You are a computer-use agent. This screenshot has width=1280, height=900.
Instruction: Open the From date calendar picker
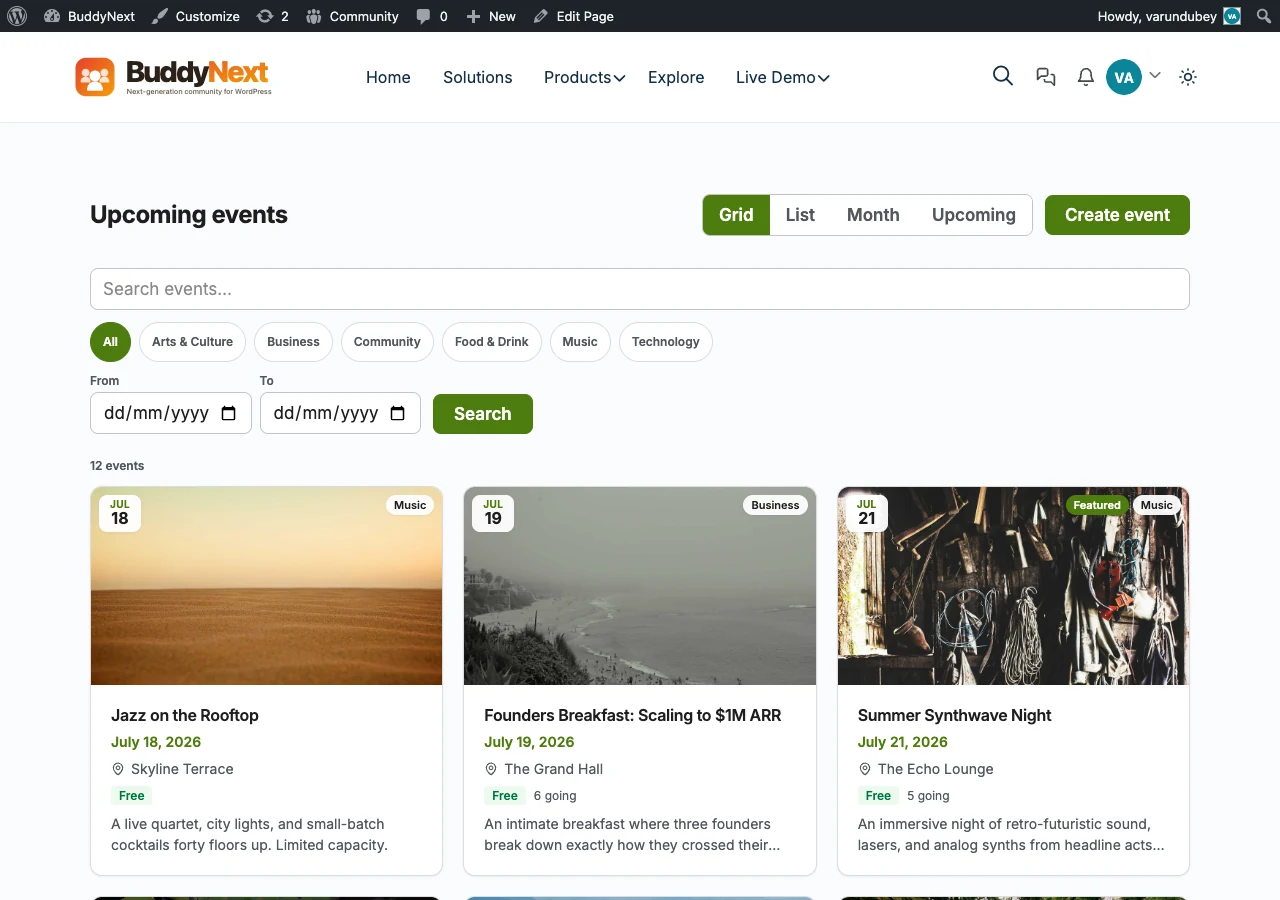(228, 414)
